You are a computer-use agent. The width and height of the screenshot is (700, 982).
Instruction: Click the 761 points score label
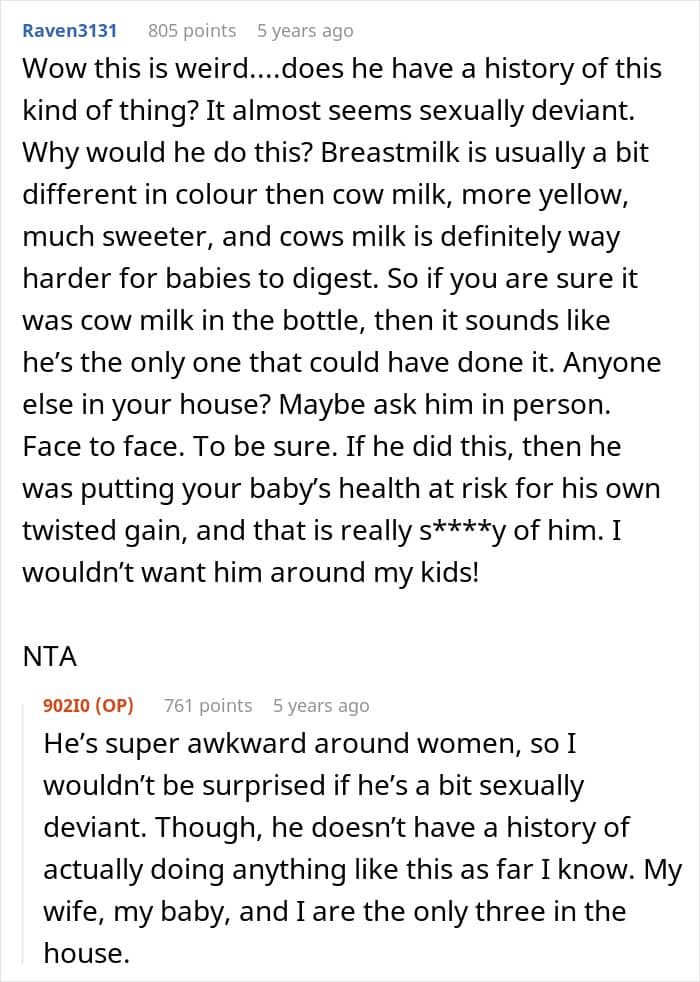[207, 705]
